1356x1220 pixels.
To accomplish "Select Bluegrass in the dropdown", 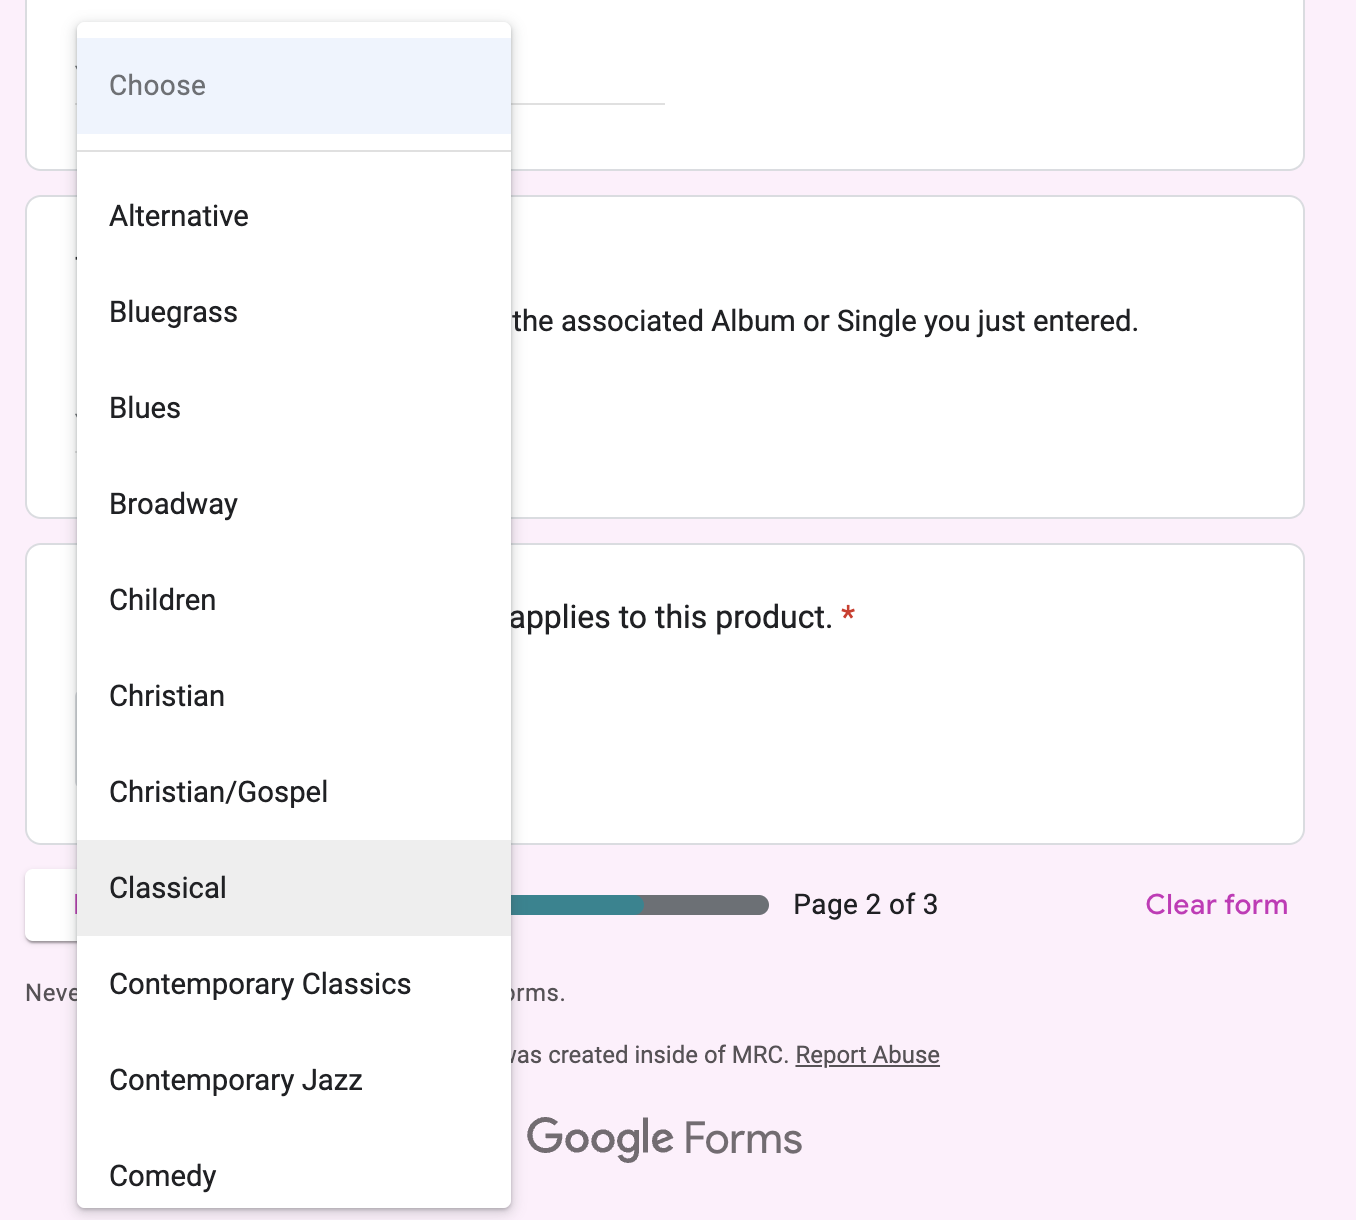I will coord(294,312).
